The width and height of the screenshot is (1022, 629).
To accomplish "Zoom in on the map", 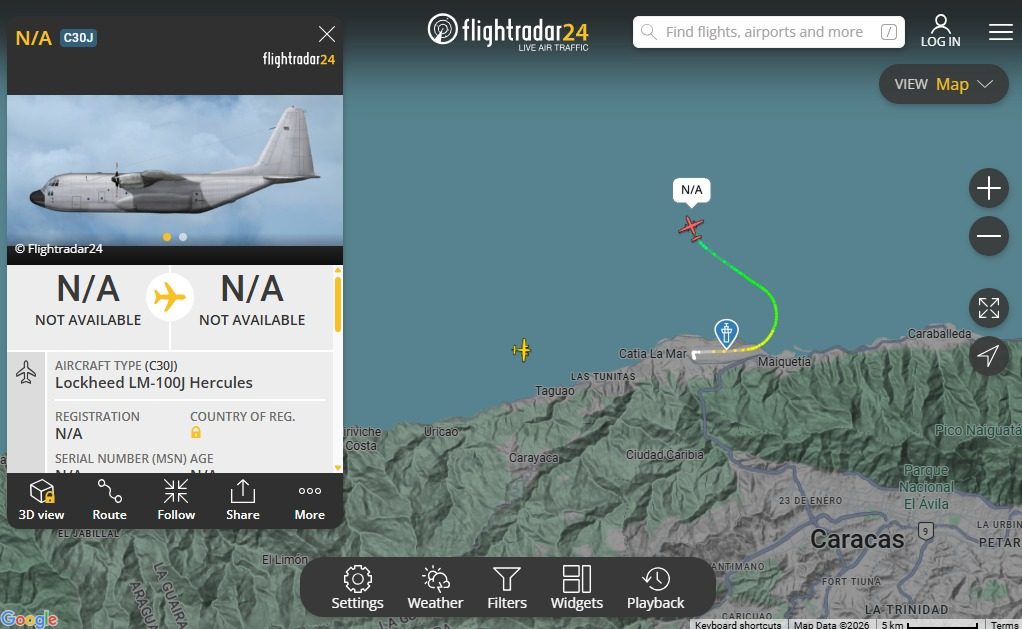I will (989, 188).
